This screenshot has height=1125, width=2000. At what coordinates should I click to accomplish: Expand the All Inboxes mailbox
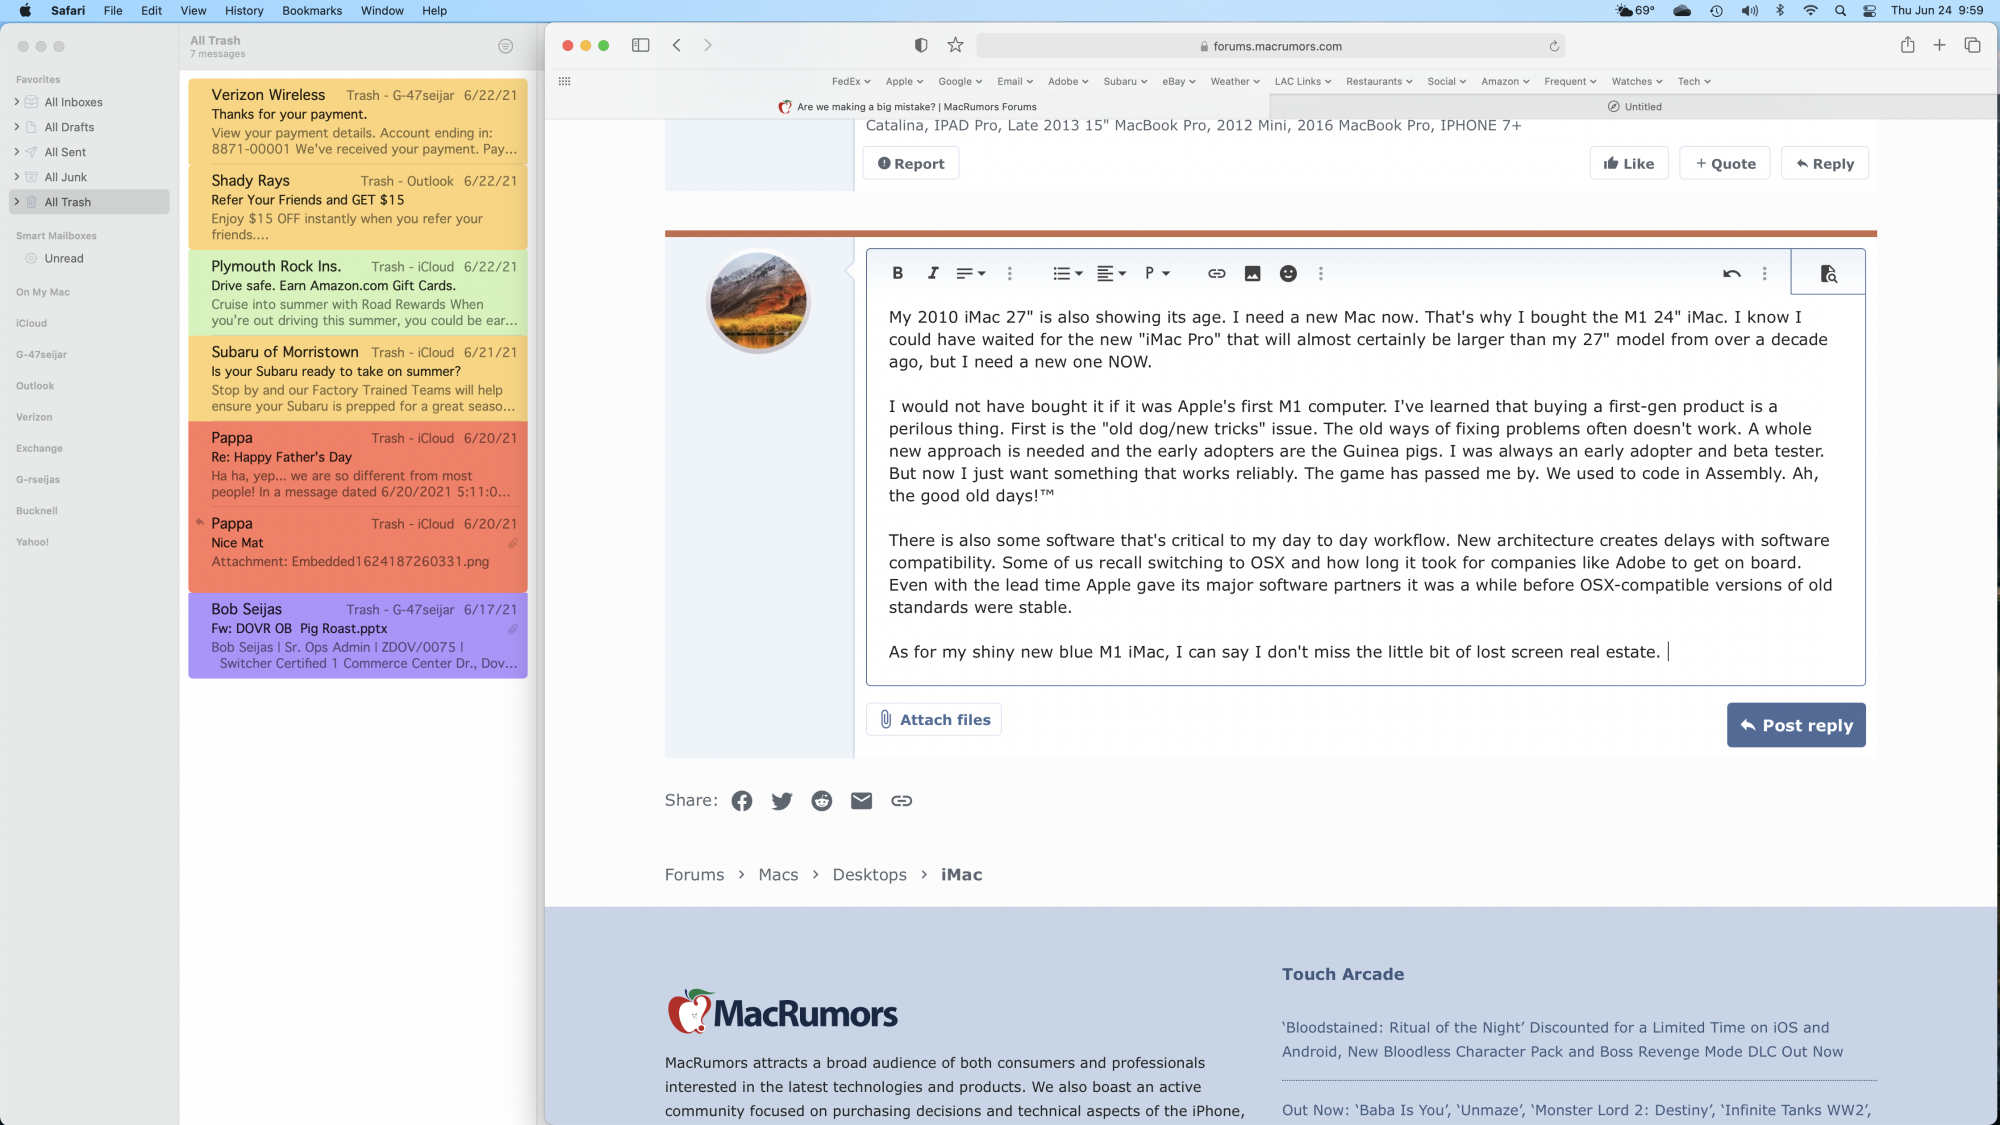tap(17, 102)
